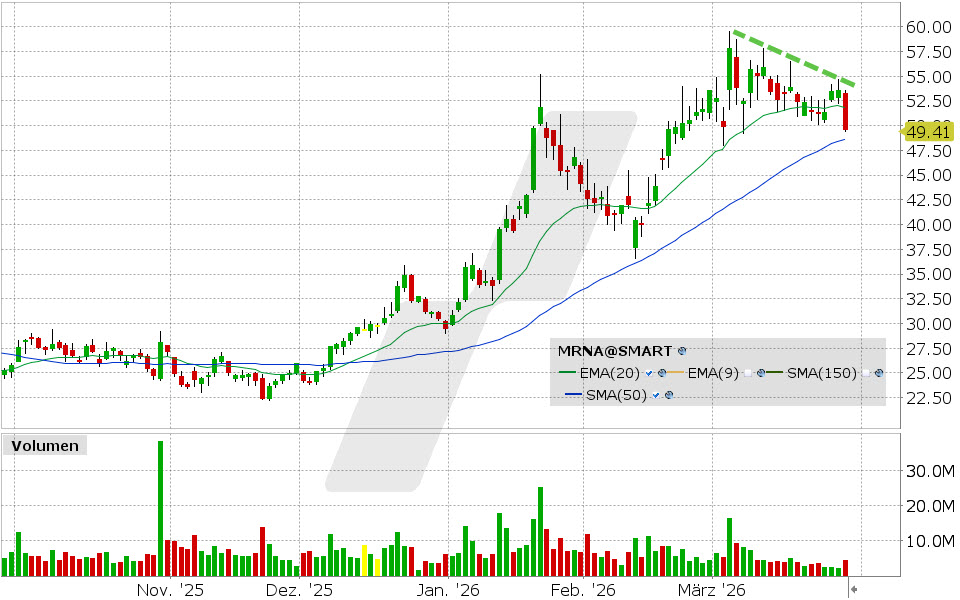Enable the EMA(9) indicator checkbox

tap(747, 372)
